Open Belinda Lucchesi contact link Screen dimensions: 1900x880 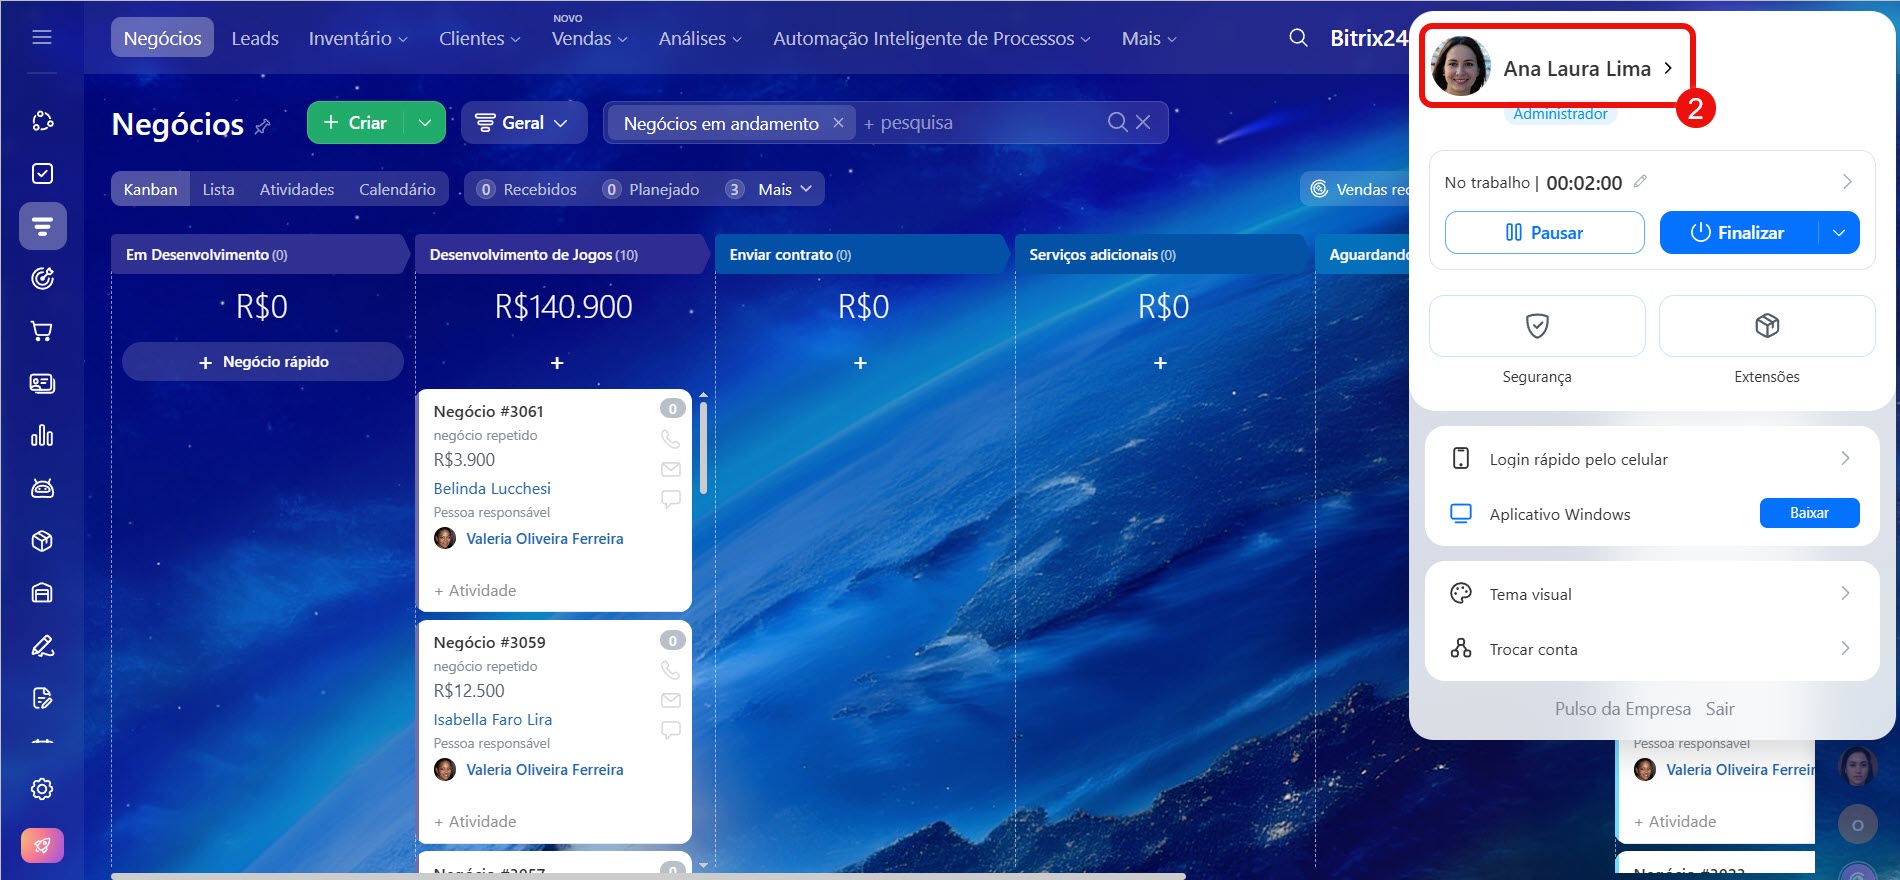(492, 488)
